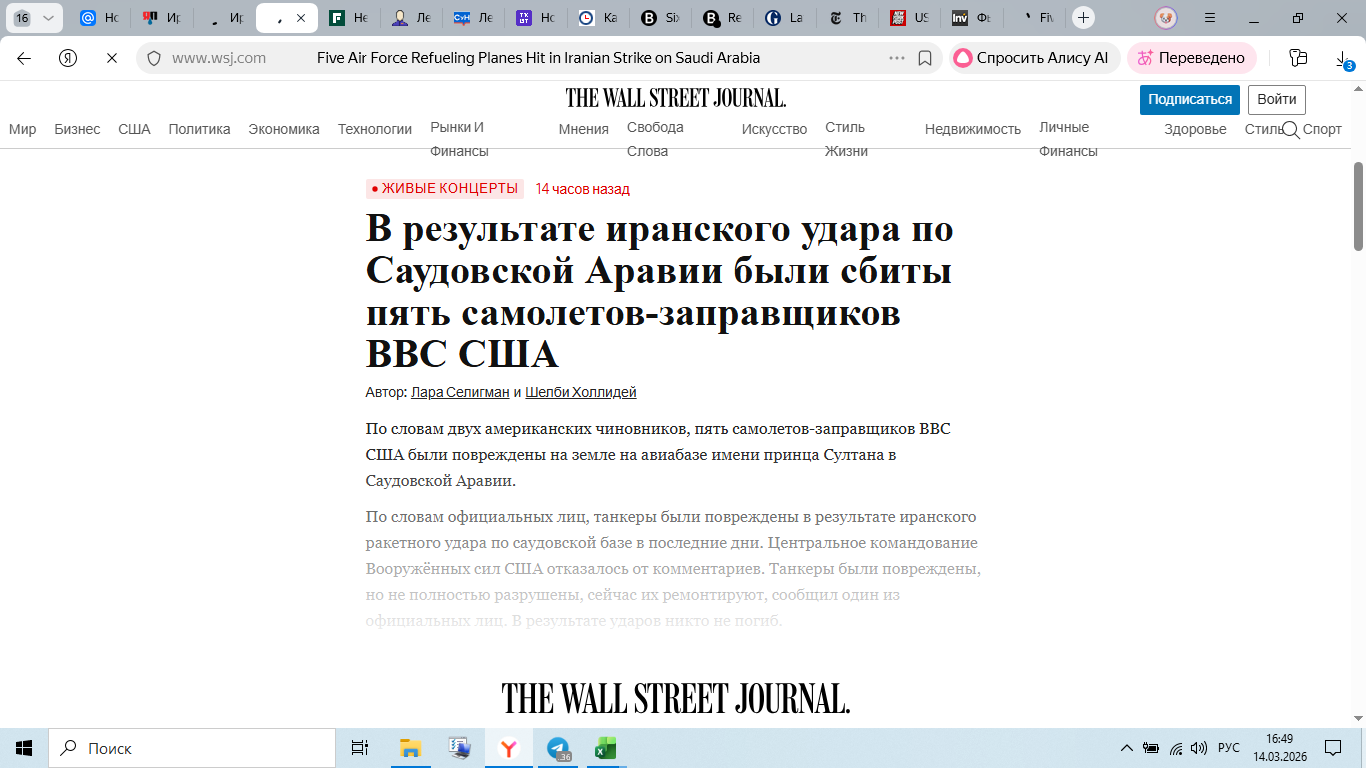Click the blue Подписаться button
This screenshot has width=1366, height=768.
(1190, 100)
